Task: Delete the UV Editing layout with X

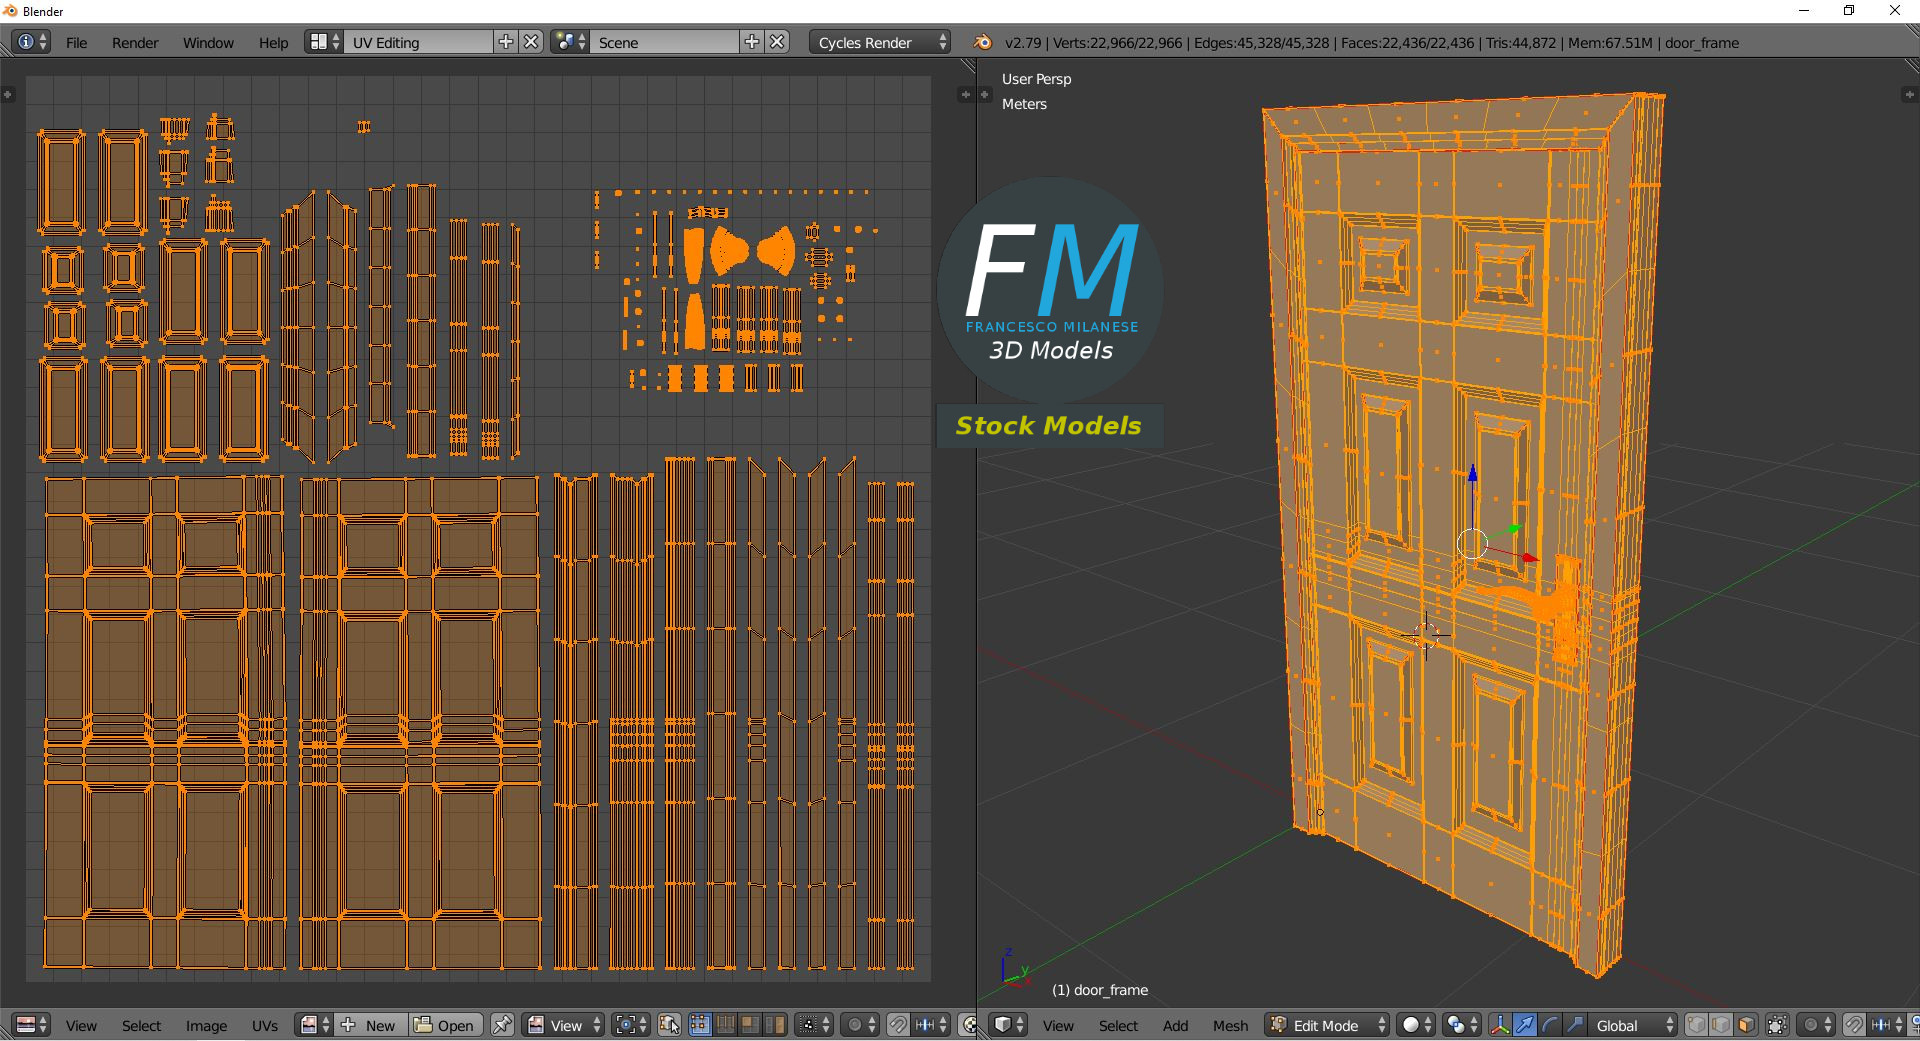Action: (532, 42)
